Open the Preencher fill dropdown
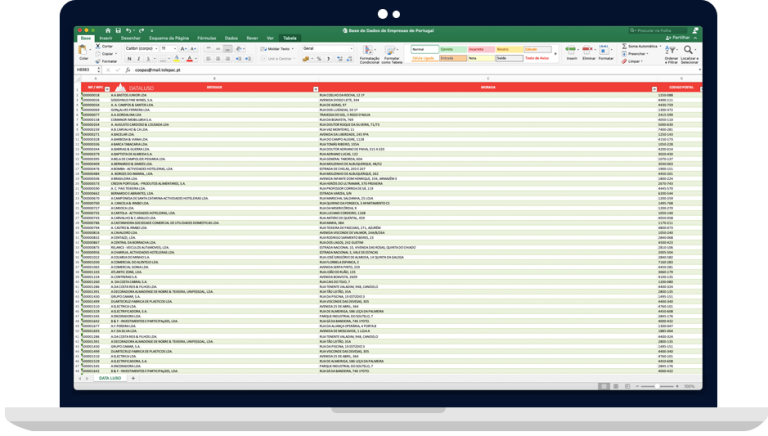 tap(635, 53)
